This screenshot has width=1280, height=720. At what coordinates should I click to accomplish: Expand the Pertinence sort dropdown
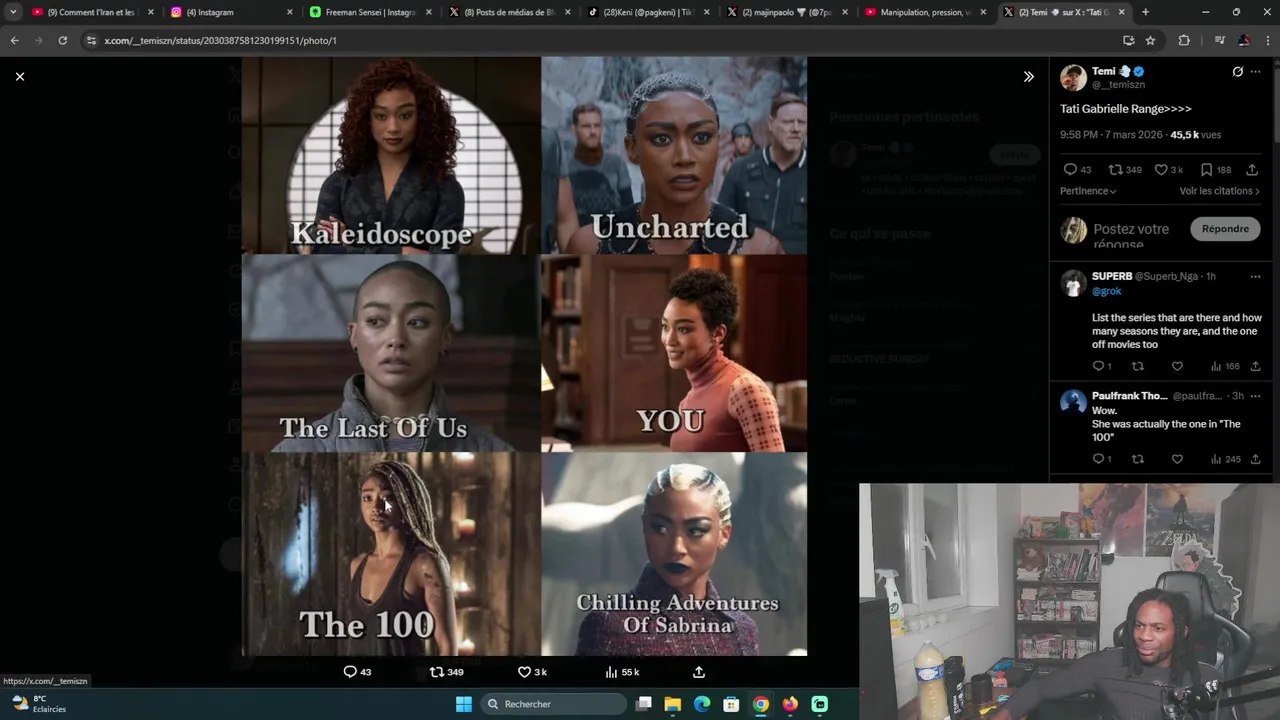(x=1088, y=191)
